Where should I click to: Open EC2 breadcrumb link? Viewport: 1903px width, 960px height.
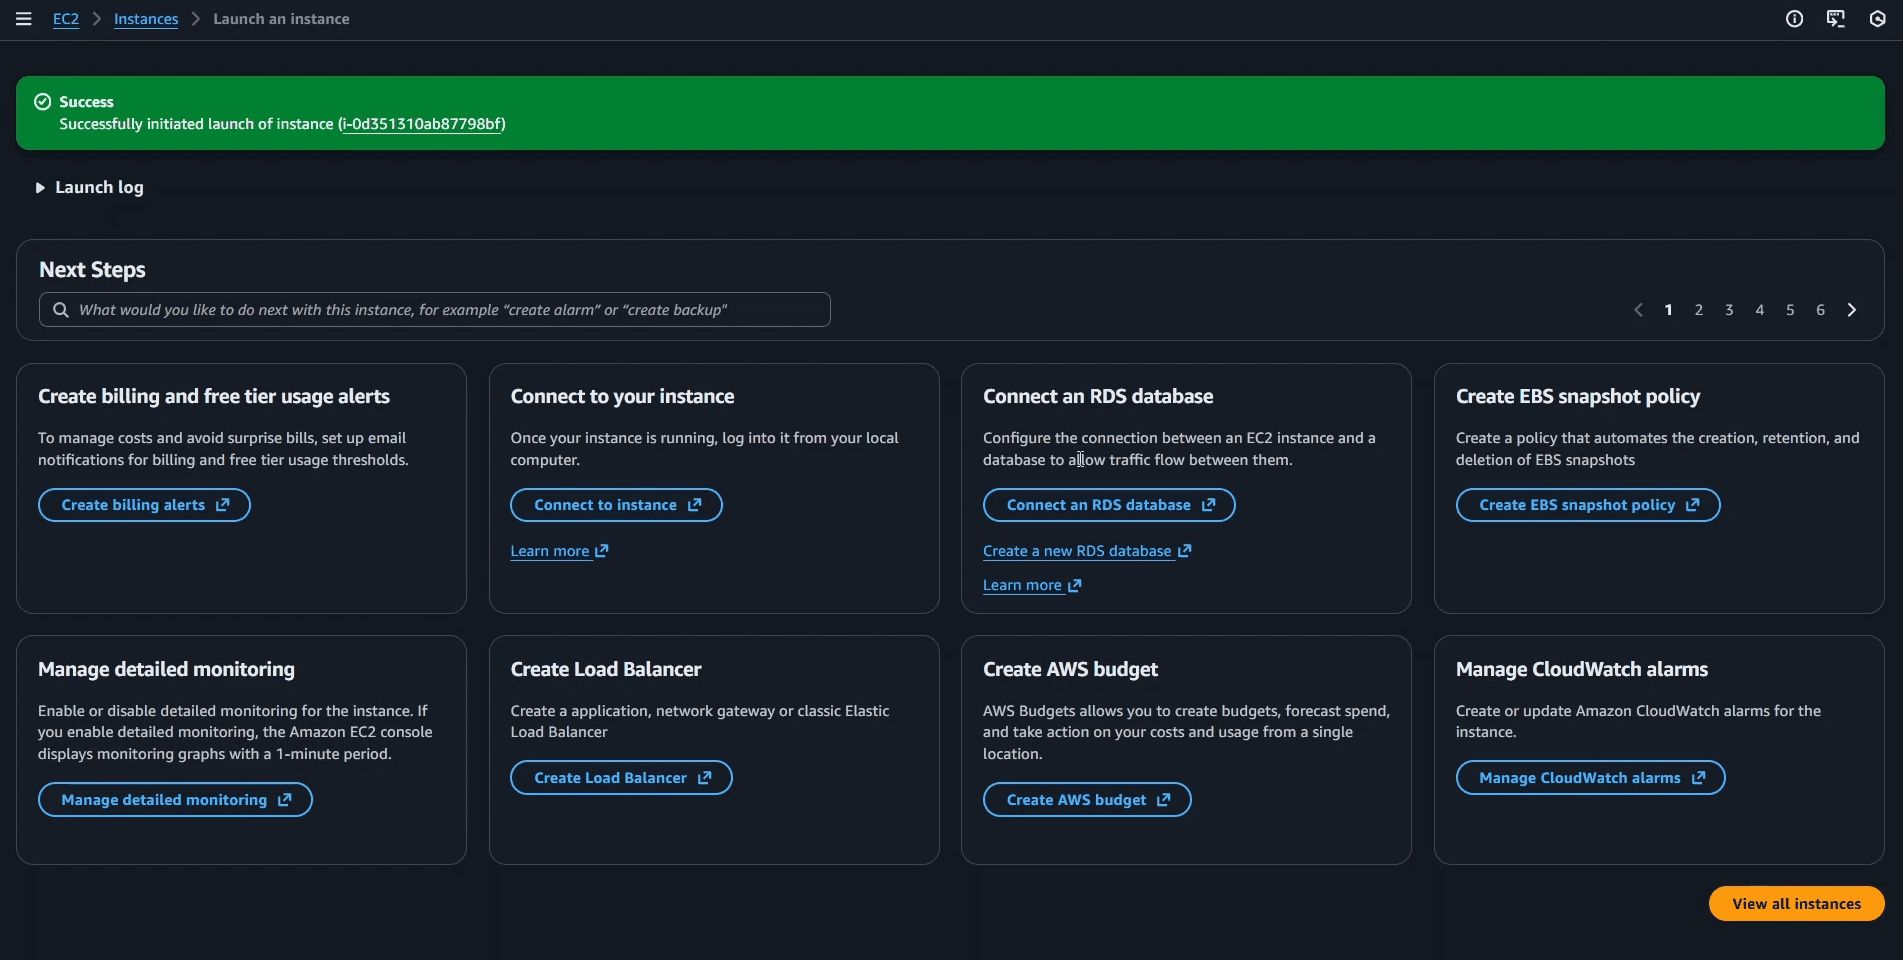(x=66, y=19)
